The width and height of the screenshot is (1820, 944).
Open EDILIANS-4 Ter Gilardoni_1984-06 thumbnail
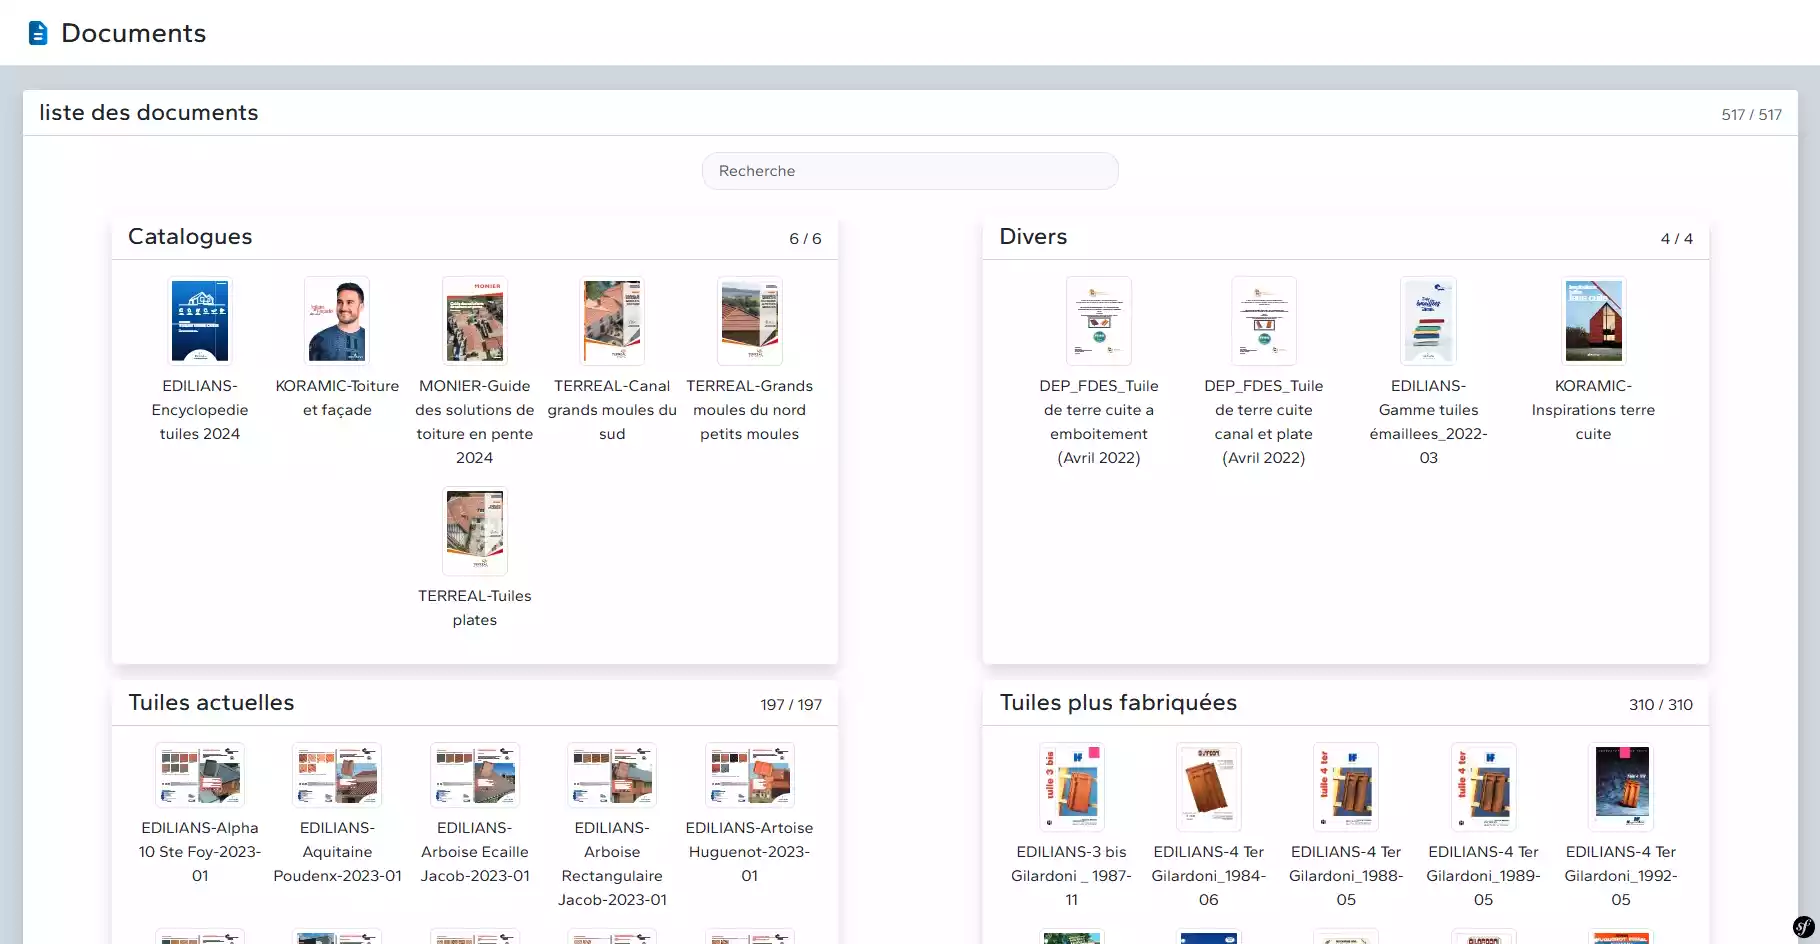pos(1209,787)
